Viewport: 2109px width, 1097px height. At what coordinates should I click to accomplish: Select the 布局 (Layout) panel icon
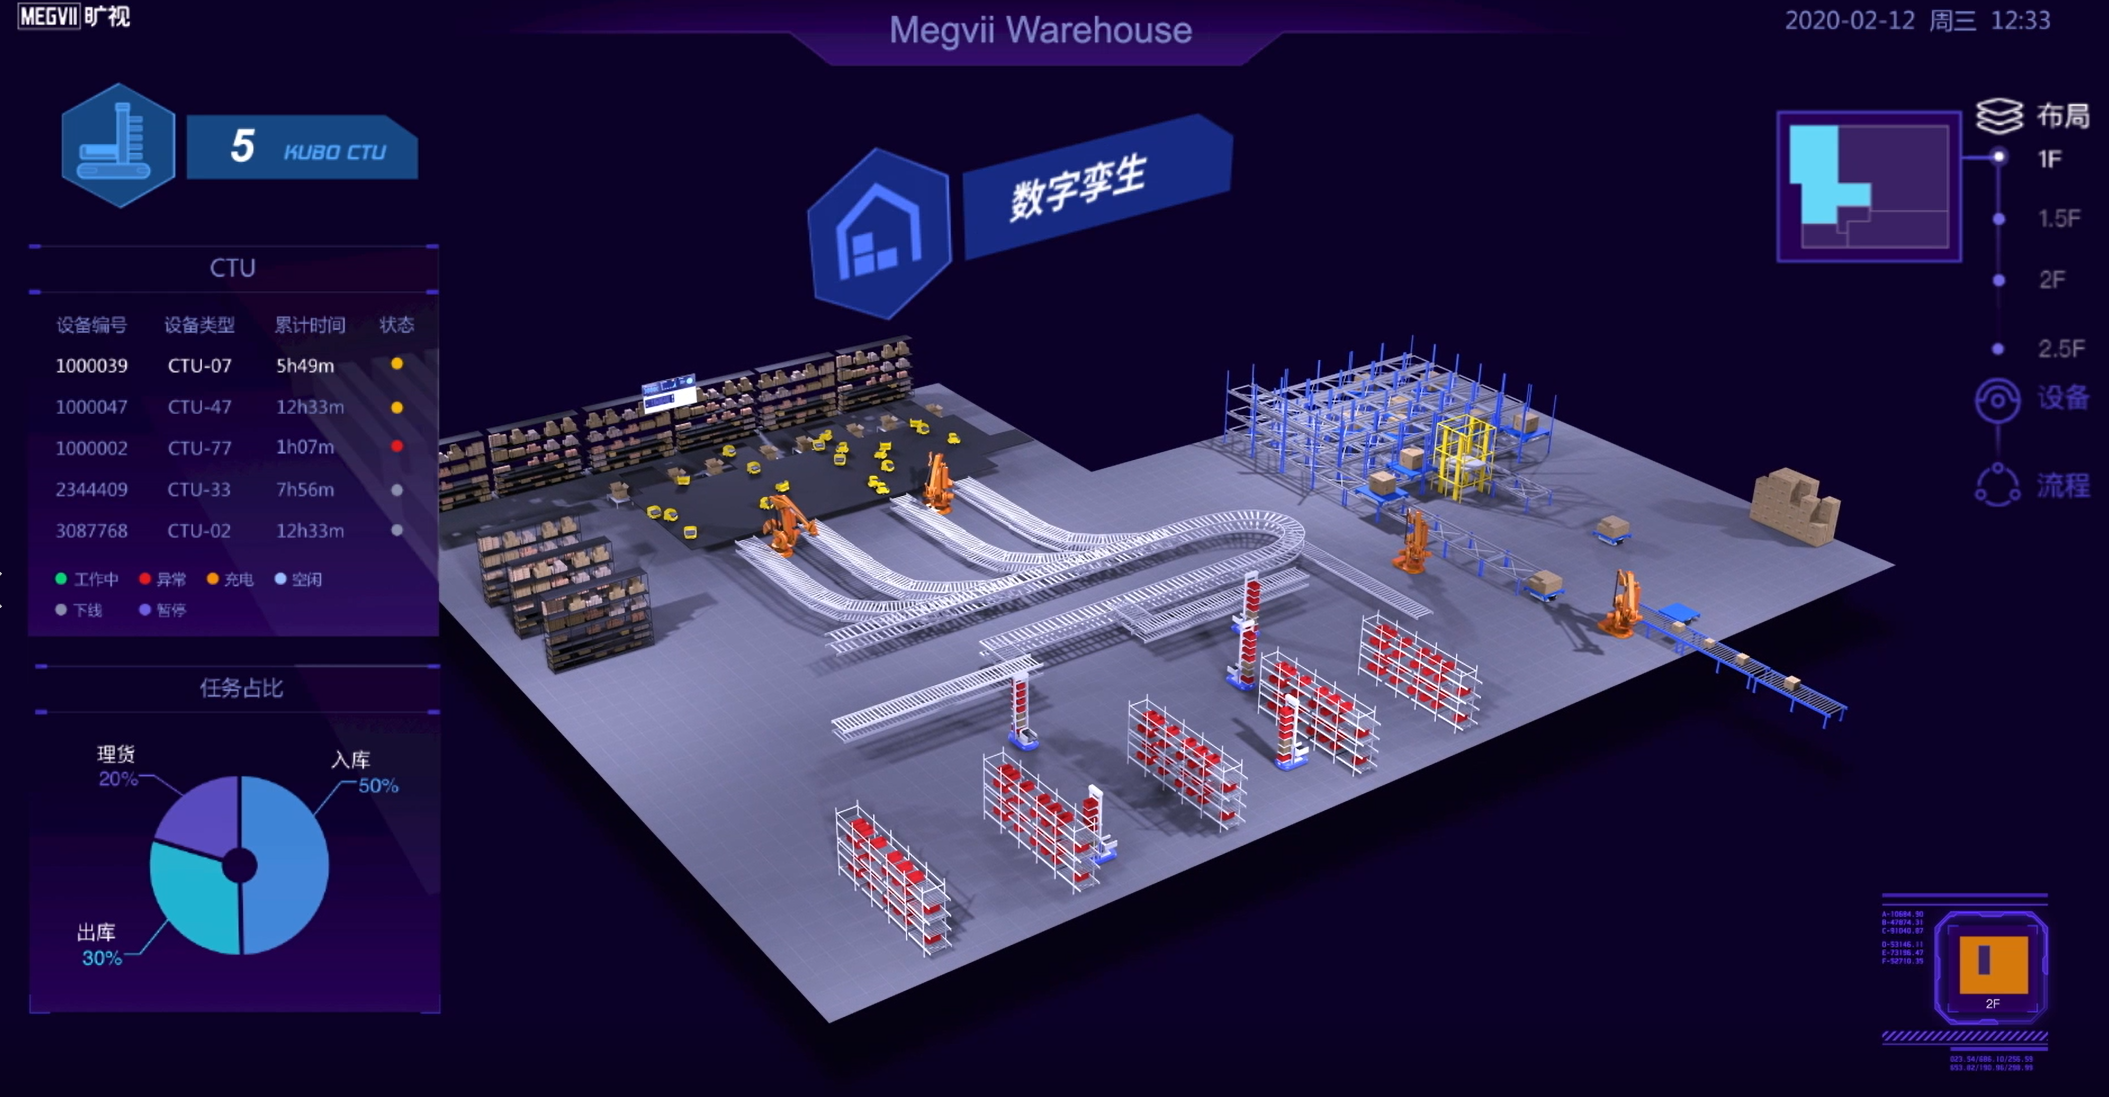[x=2000, y=112]
